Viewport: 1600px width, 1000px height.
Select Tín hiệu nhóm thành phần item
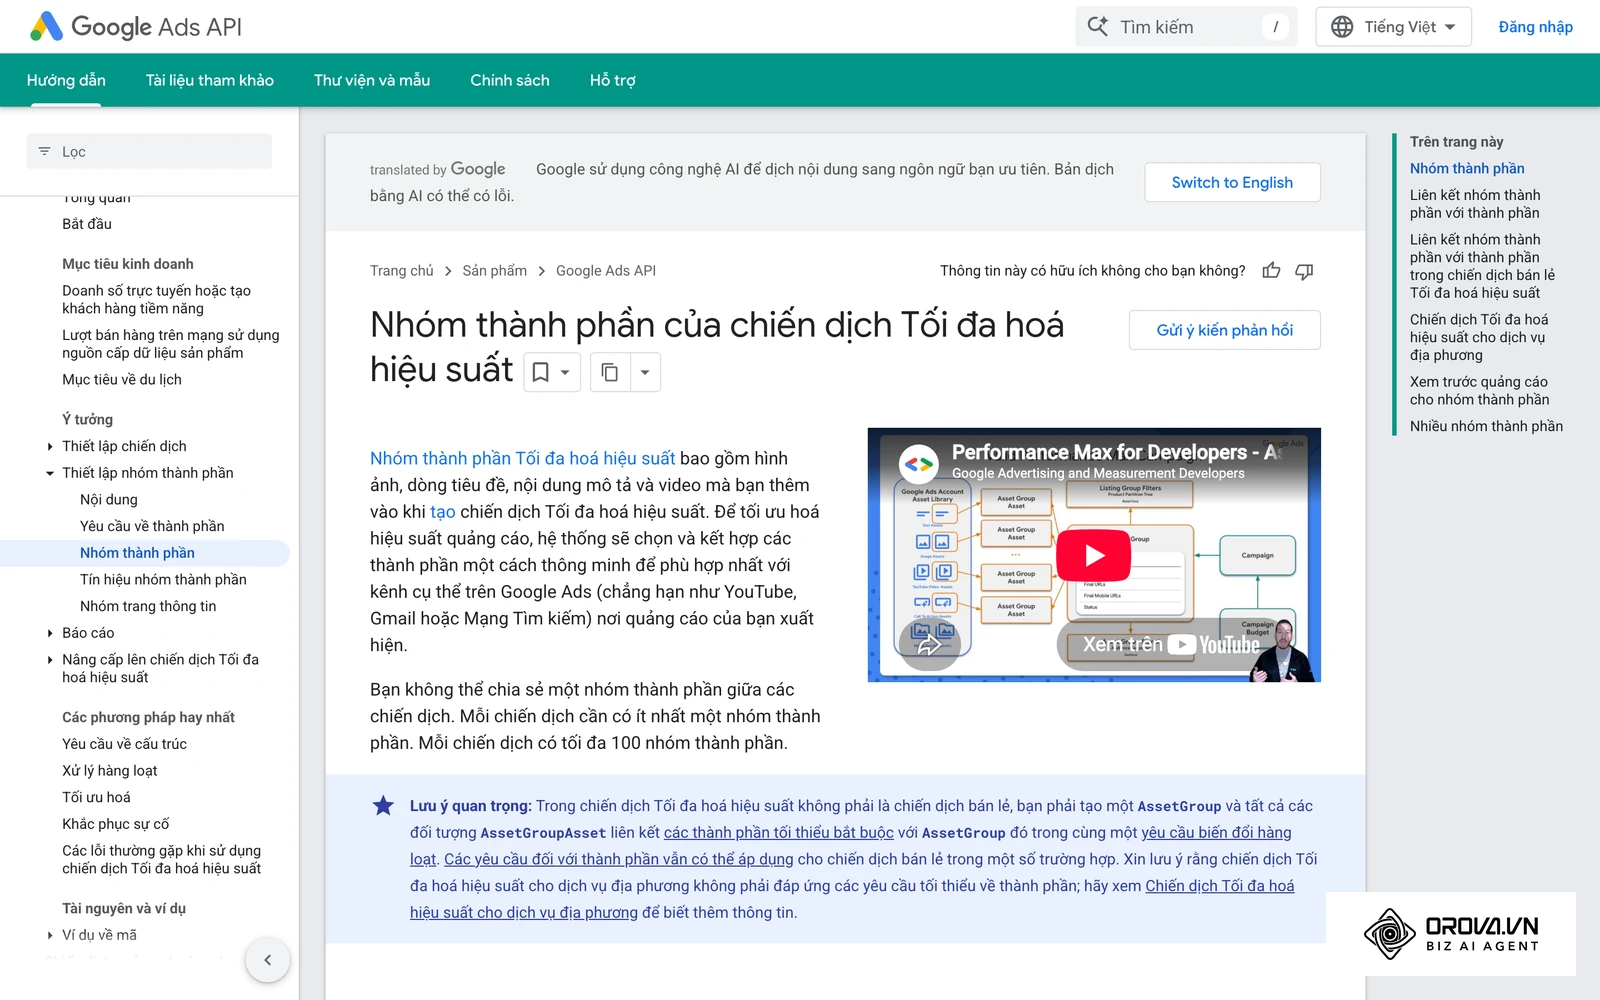[163, 580]
